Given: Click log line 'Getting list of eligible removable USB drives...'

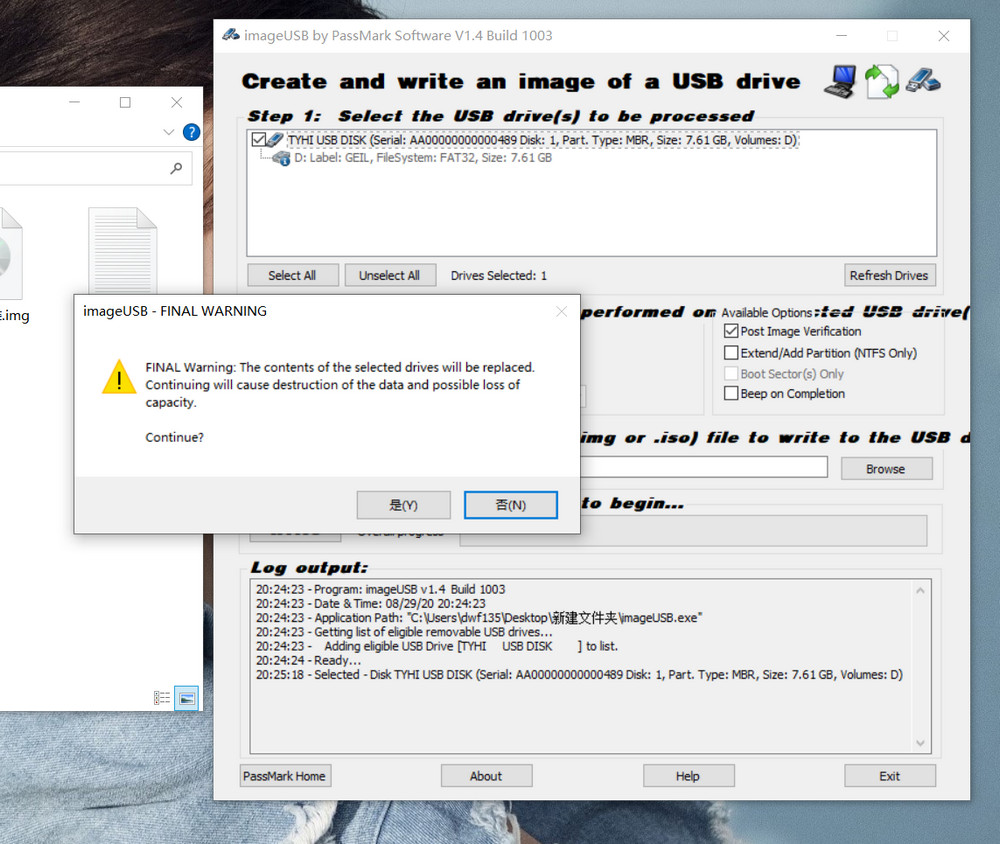Looking at the screenshot, I should [404, 632].
